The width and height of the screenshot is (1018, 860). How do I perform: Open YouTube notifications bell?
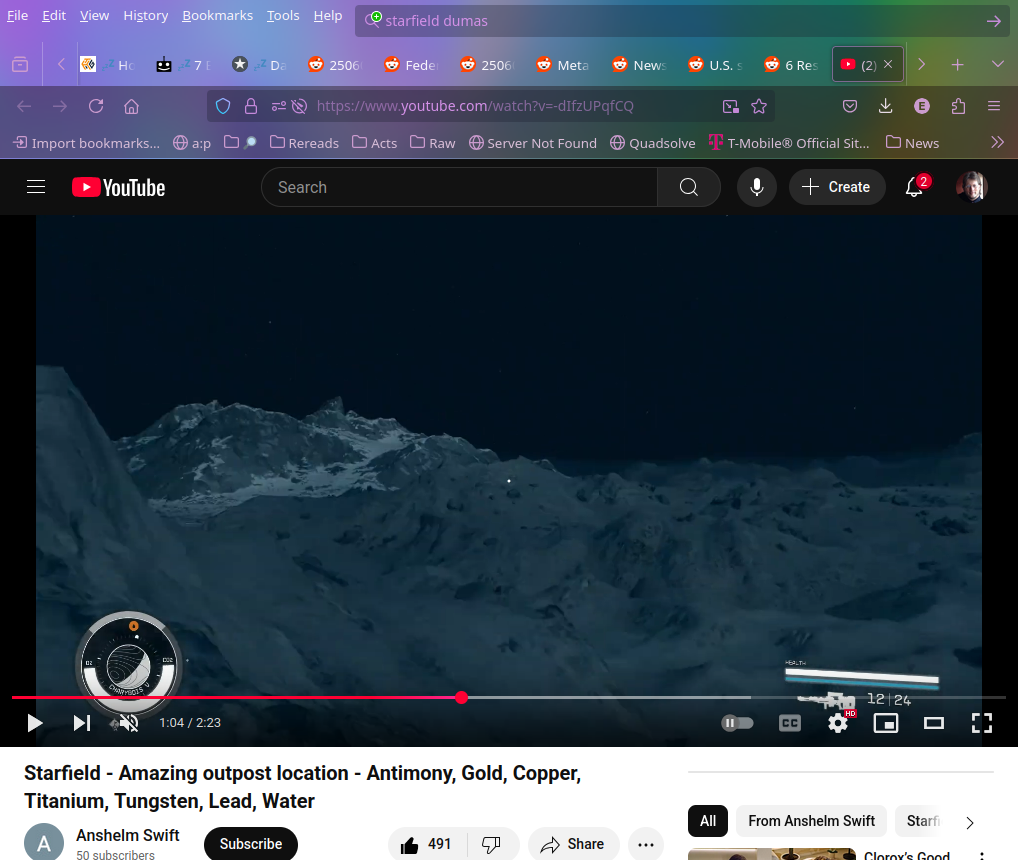coord(914,187)
